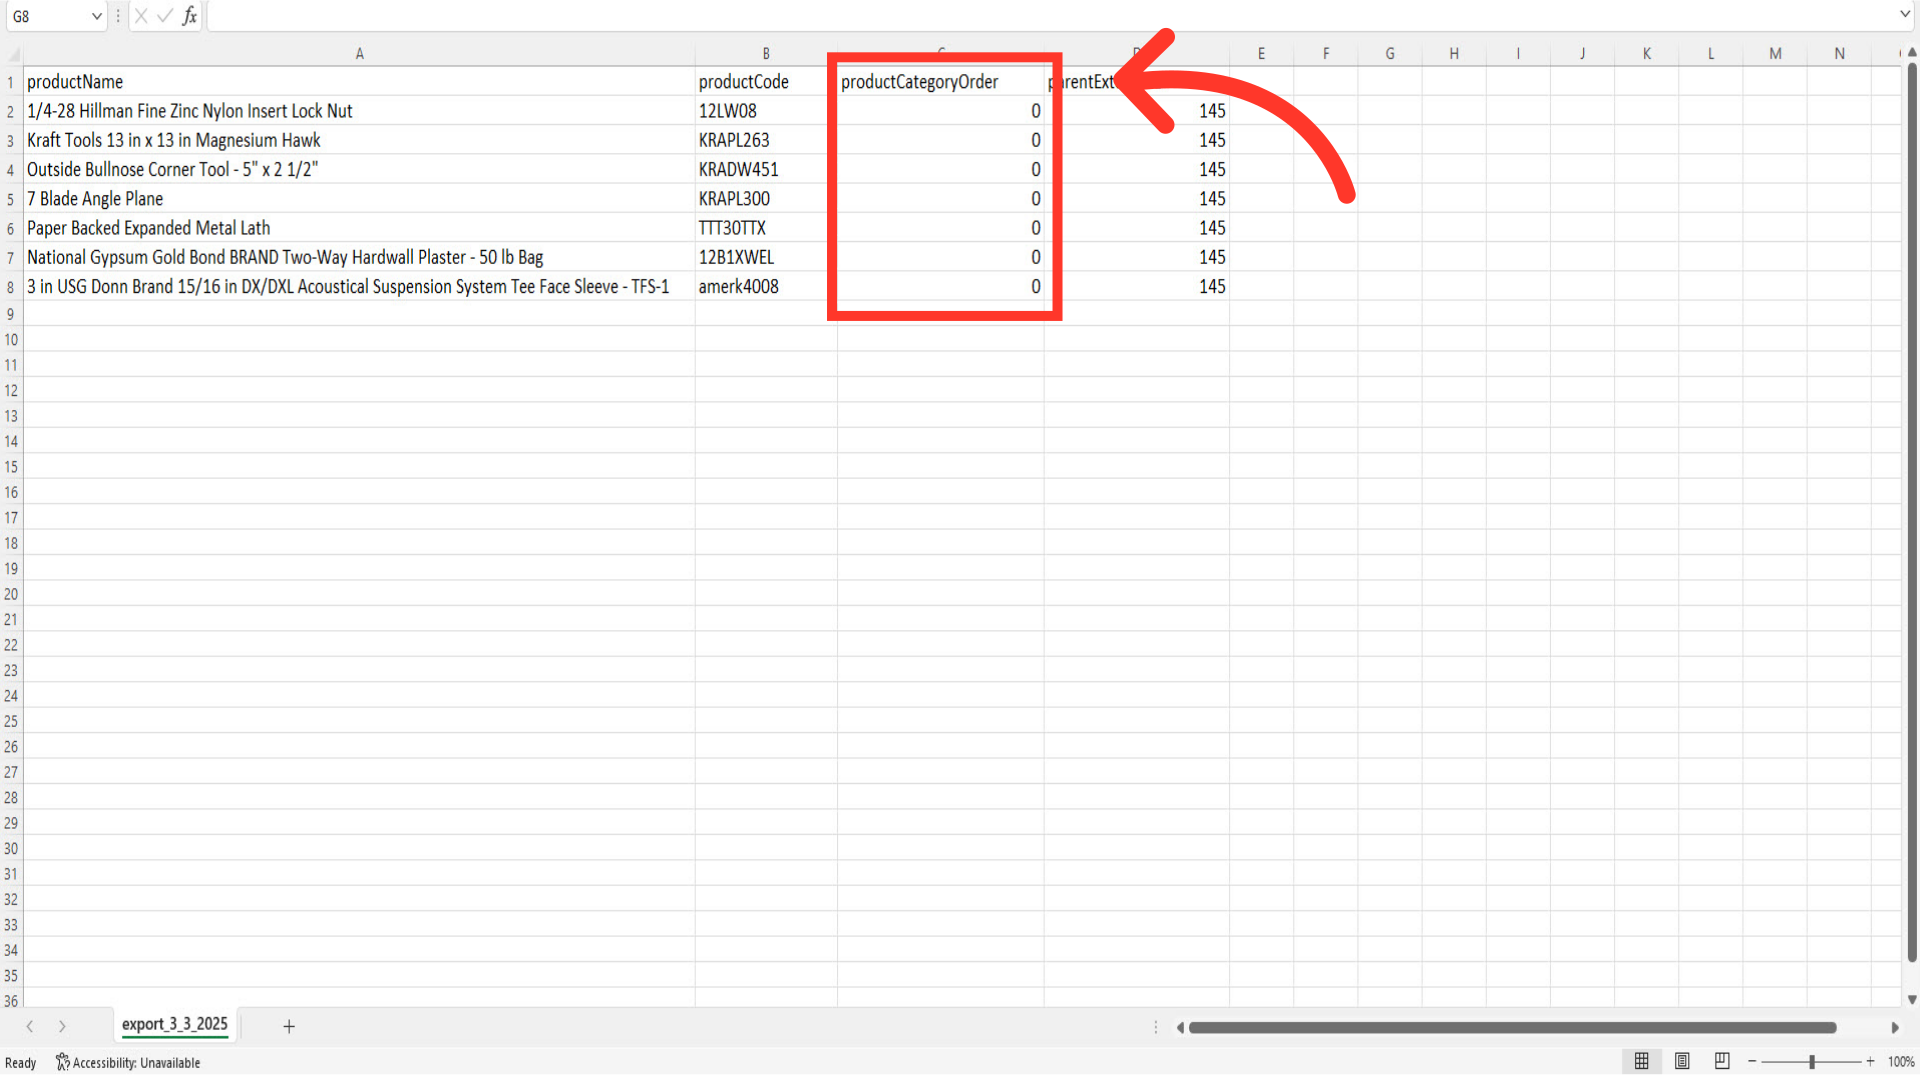Image resolution: width=1920 pixels, height=1080 pixels.
Task: Click the zoom in plus button
Action: click(1870, 1061)
